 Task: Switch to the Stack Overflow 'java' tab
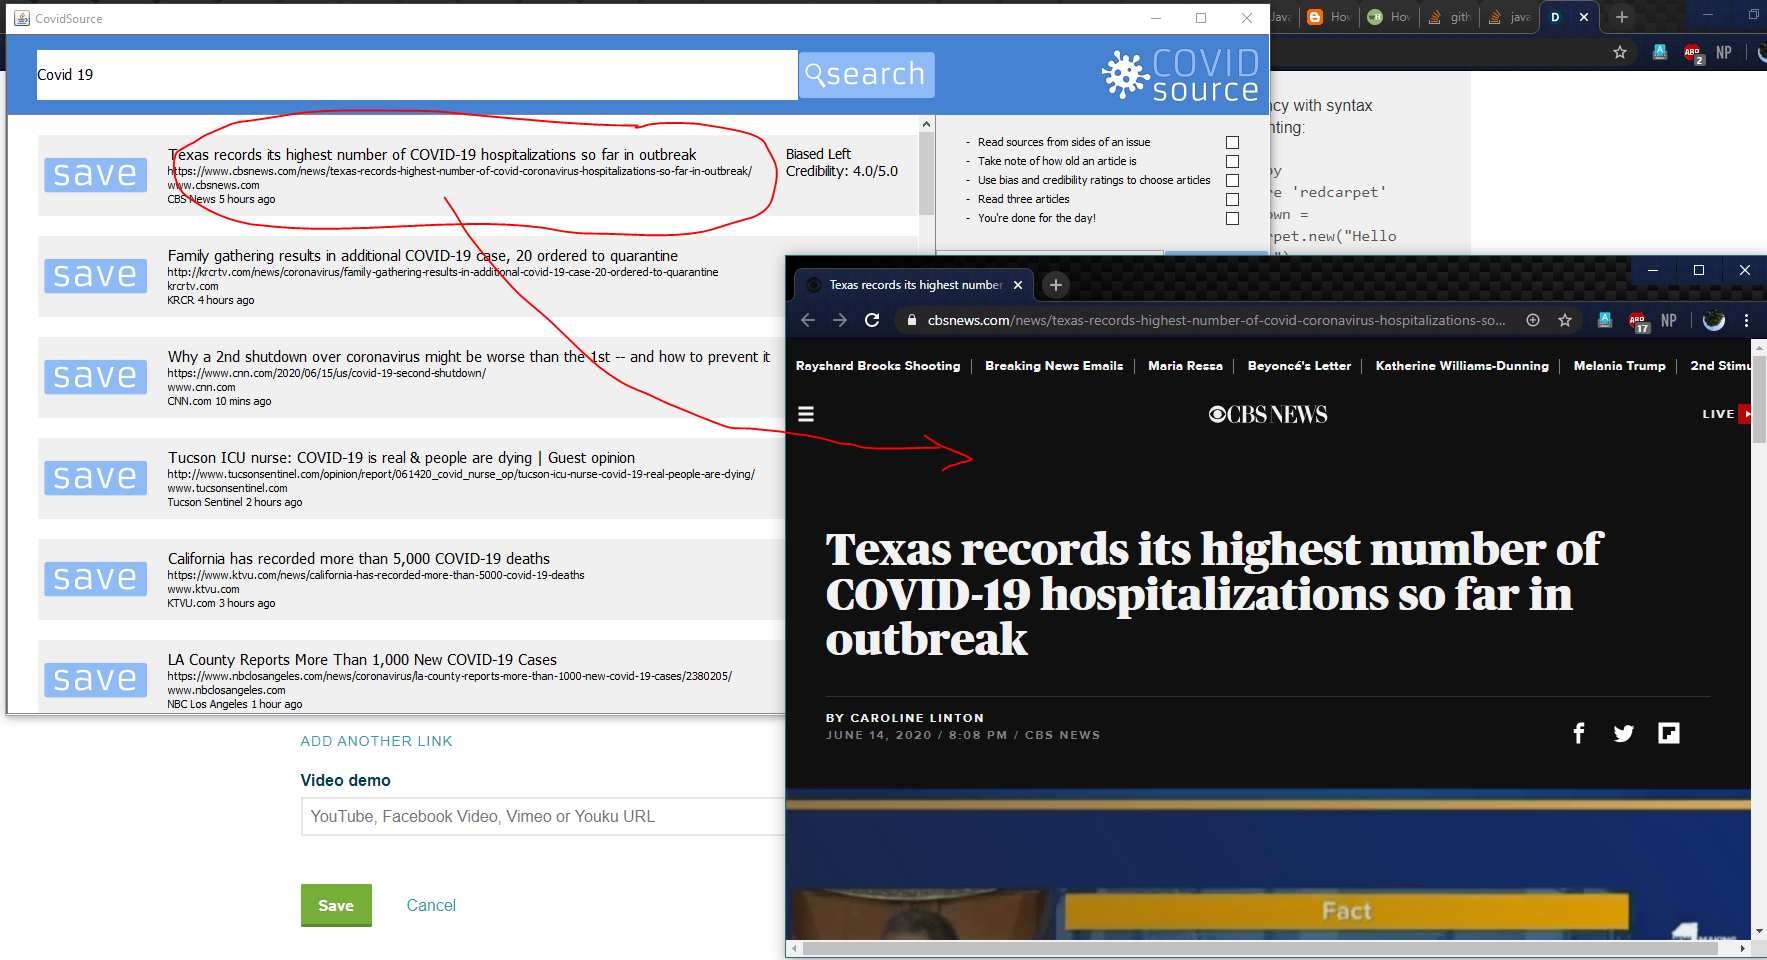pyautogui.click(x=1509, y=17)
